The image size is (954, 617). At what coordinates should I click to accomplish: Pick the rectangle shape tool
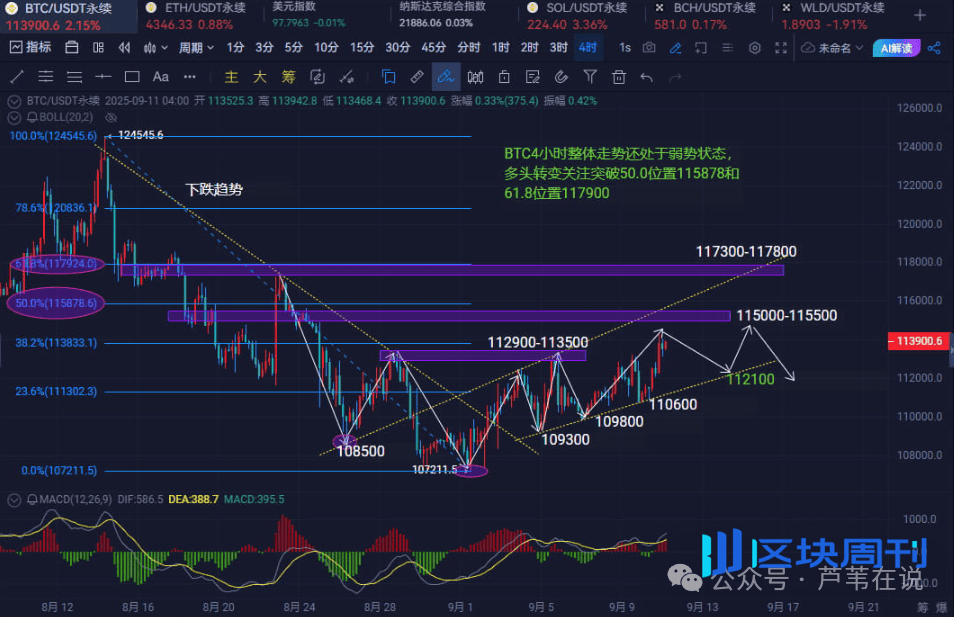(132, 77)
